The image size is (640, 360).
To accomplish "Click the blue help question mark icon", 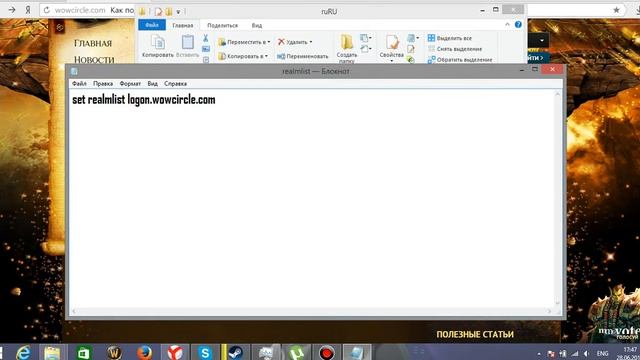I will click(x=518, y=24).
